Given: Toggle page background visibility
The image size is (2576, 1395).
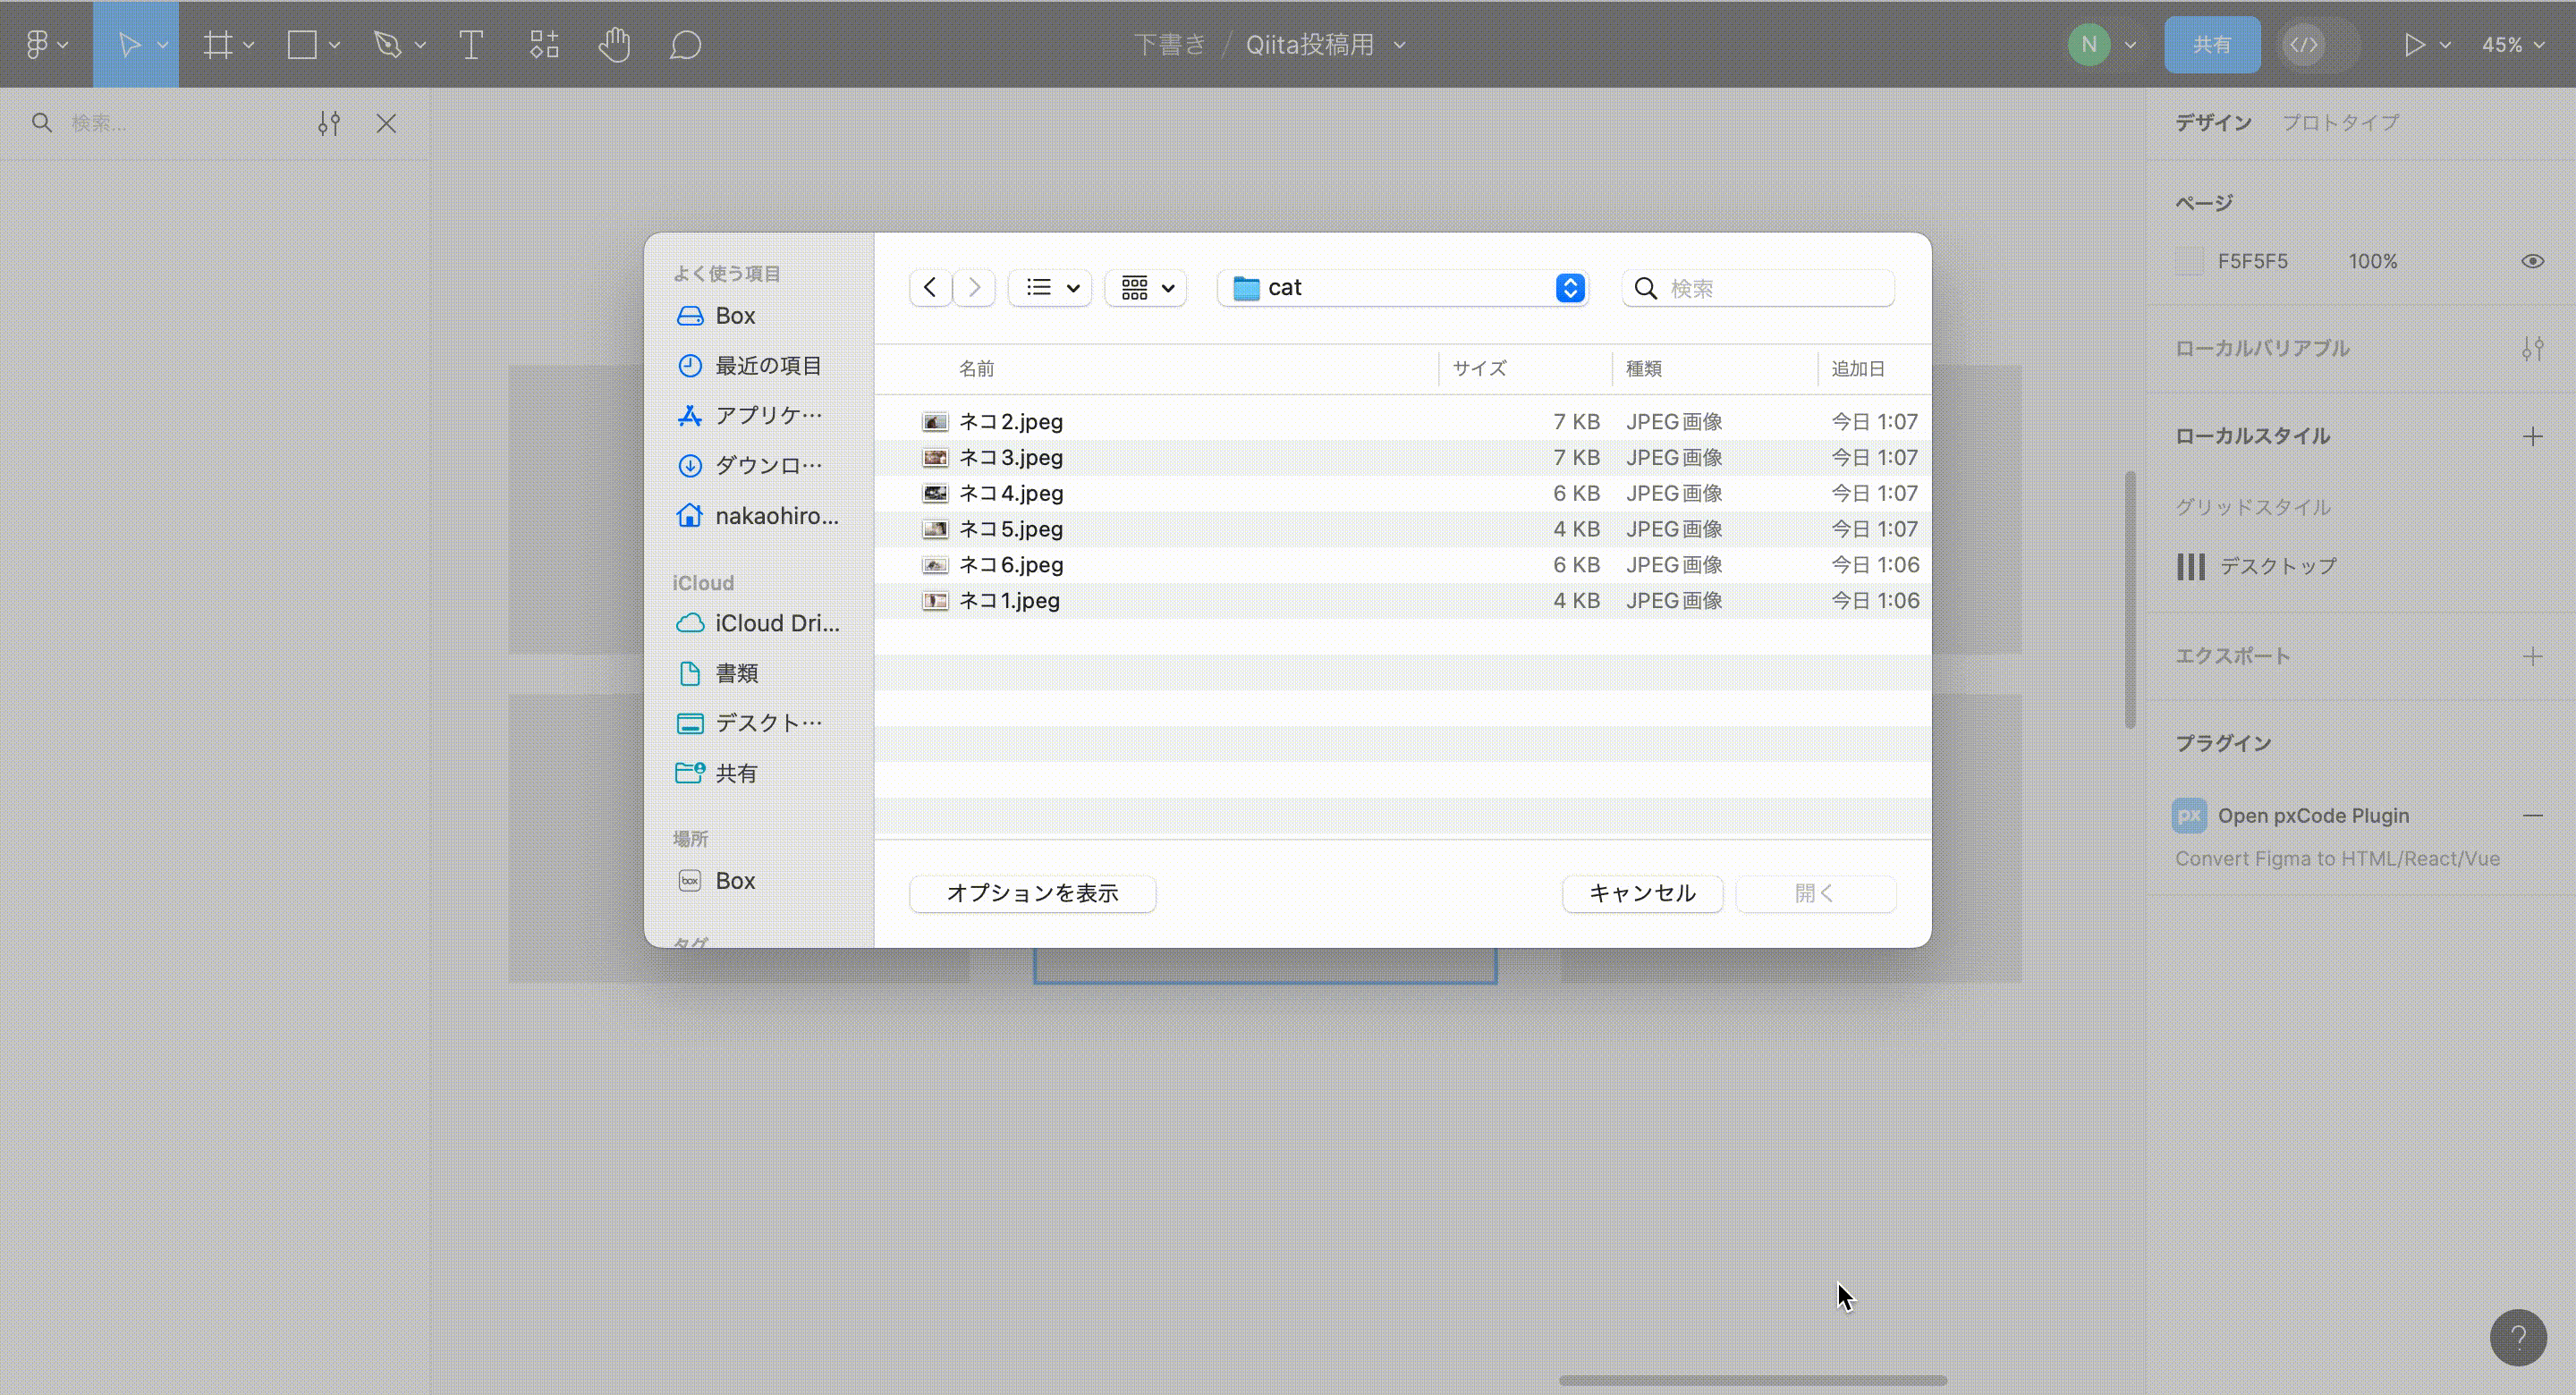Looking at the screenshot, I should tap(2533, 260).
